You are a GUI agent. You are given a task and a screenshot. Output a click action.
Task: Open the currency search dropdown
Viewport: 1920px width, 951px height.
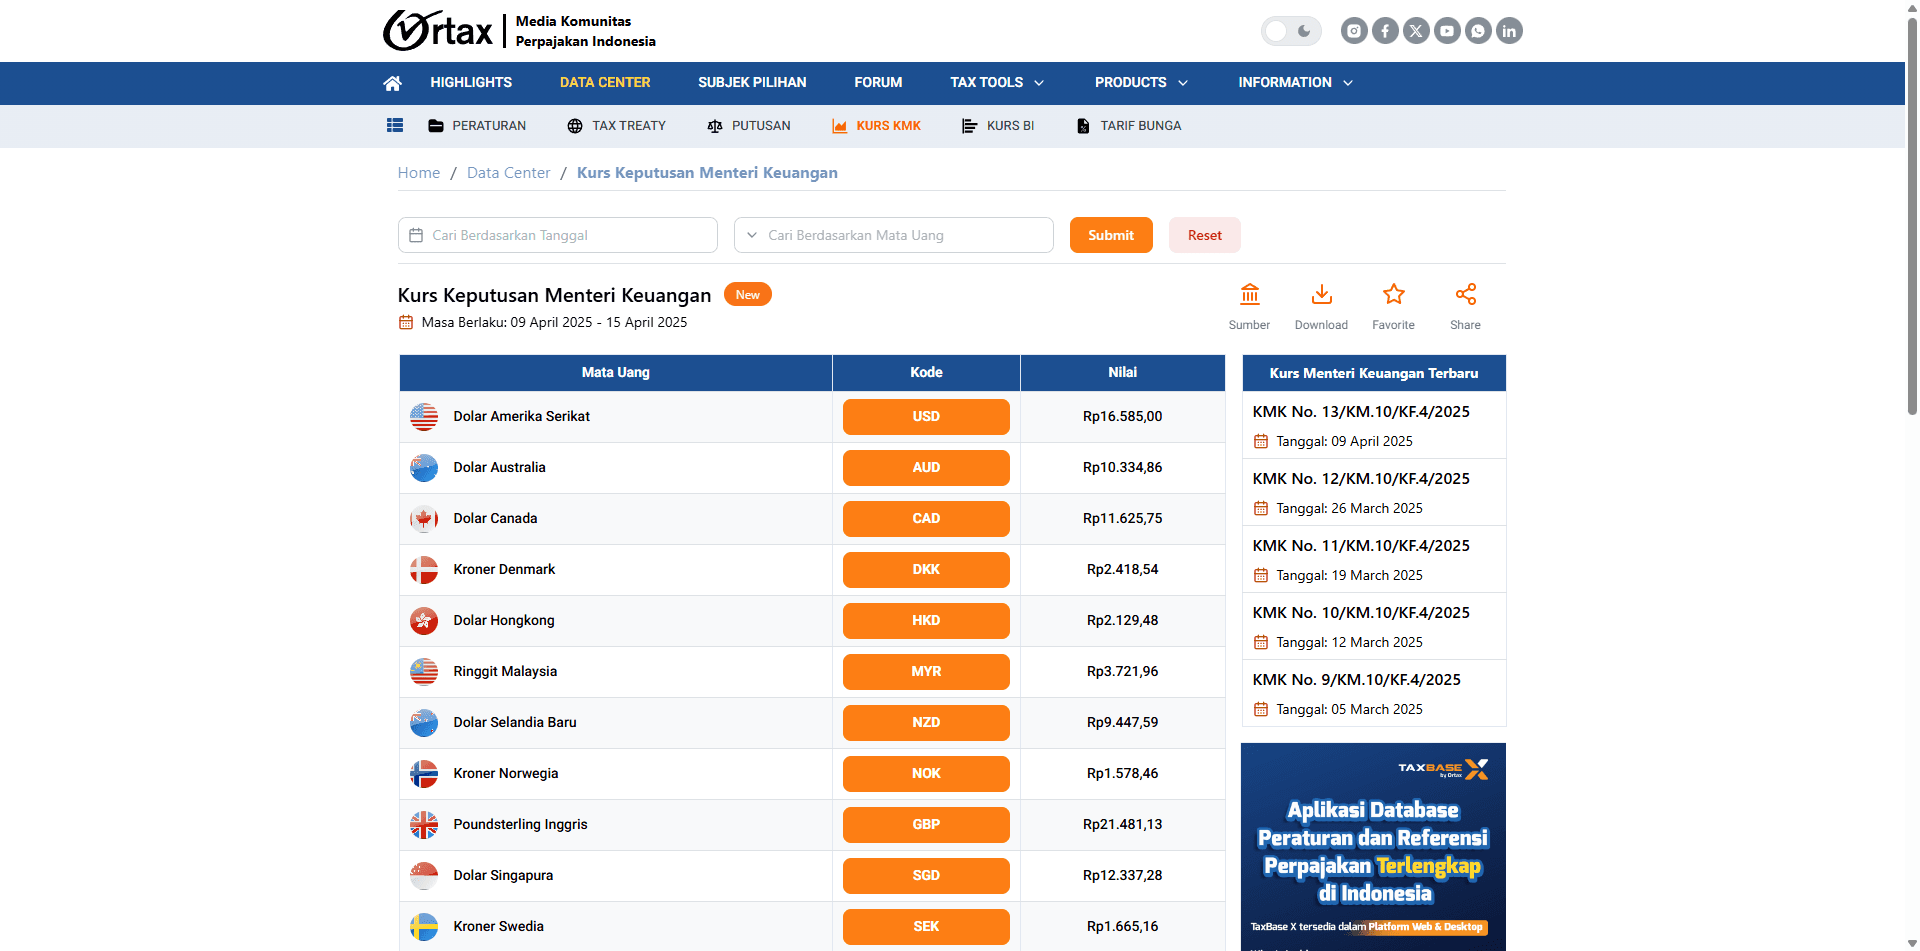coord(893,236)
